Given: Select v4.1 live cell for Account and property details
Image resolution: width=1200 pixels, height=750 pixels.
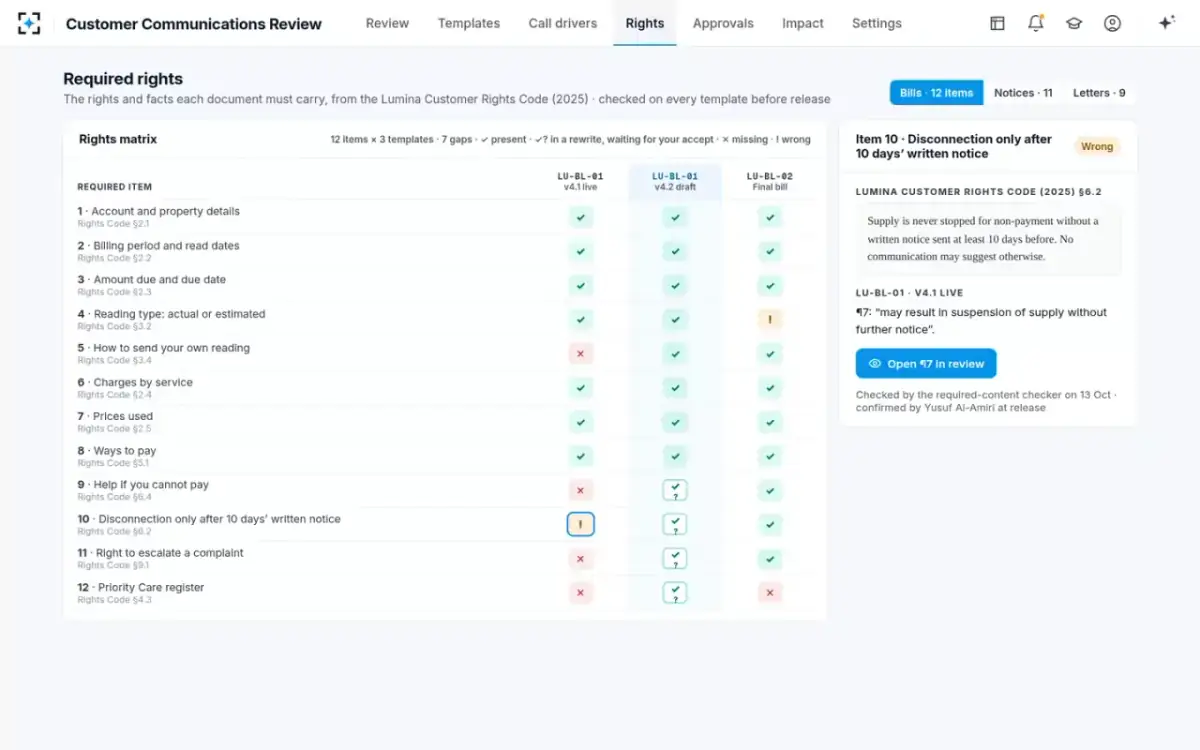Looking at the screenshot, I should 581,217.
